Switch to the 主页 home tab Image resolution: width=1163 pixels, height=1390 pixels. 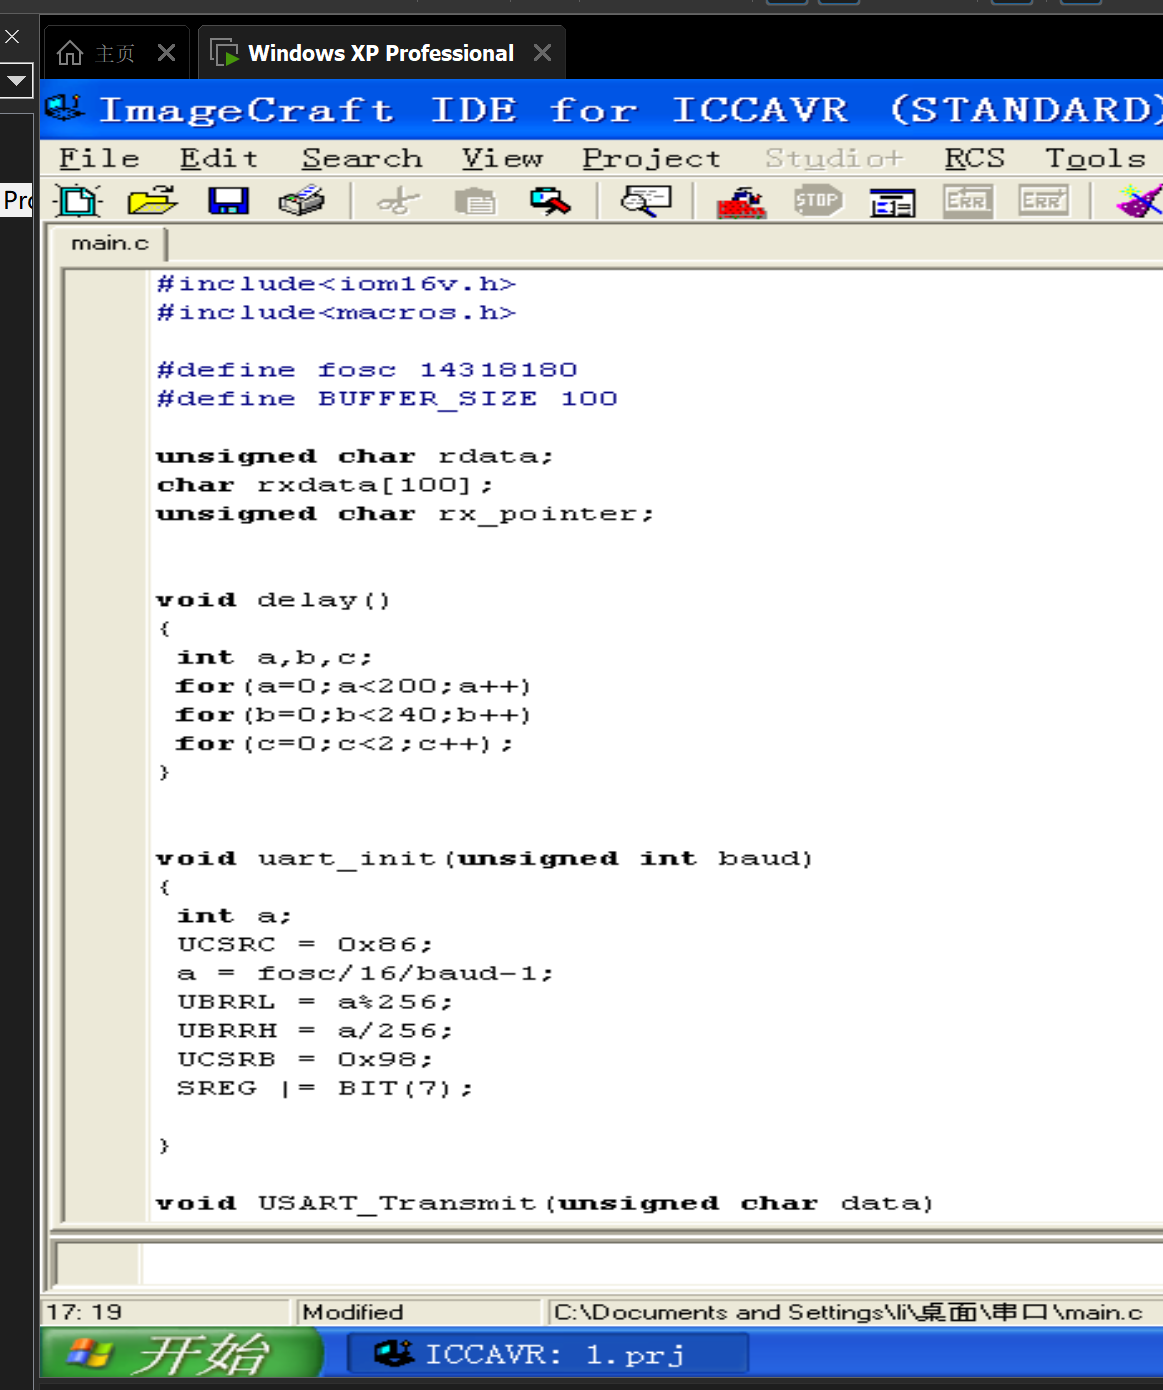click(115, 53)
